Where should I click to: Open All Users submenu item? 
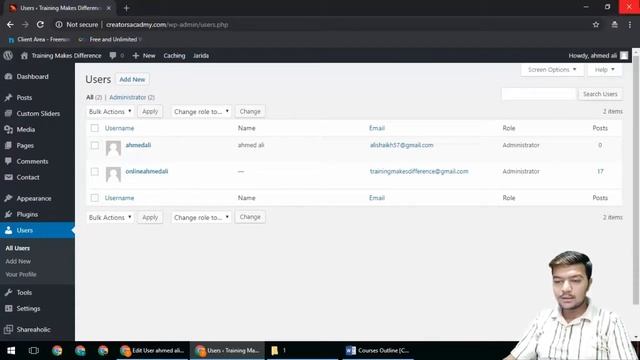18,248
